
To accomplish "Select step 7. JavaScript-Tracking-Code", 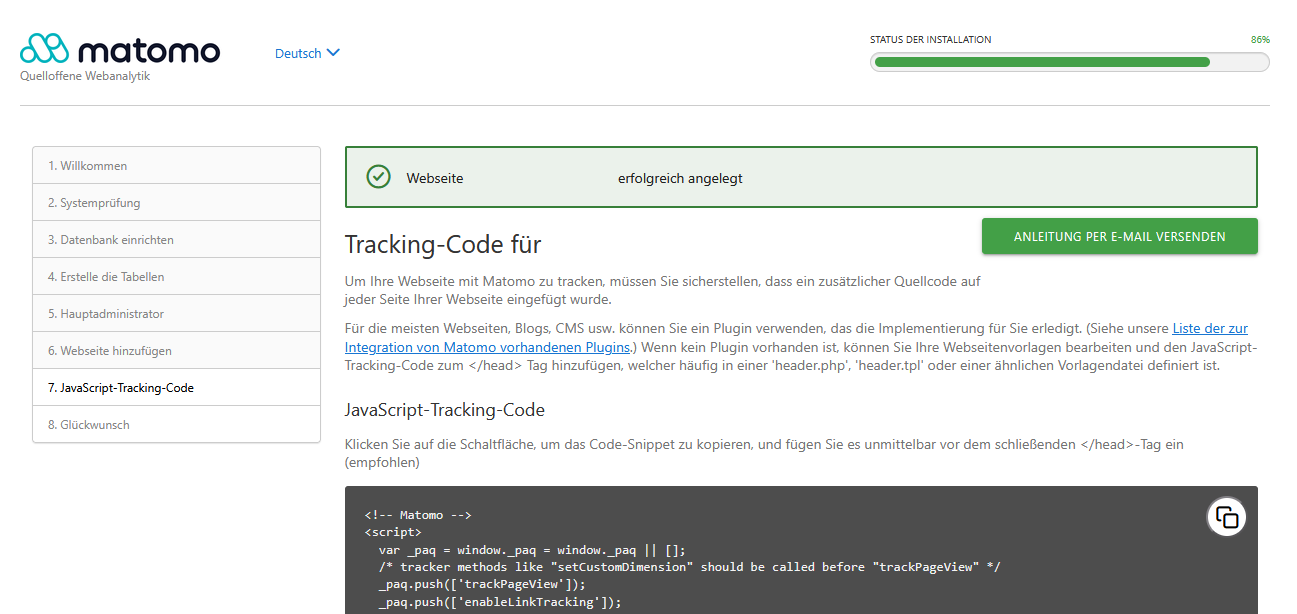I will (x=176, y=388).
